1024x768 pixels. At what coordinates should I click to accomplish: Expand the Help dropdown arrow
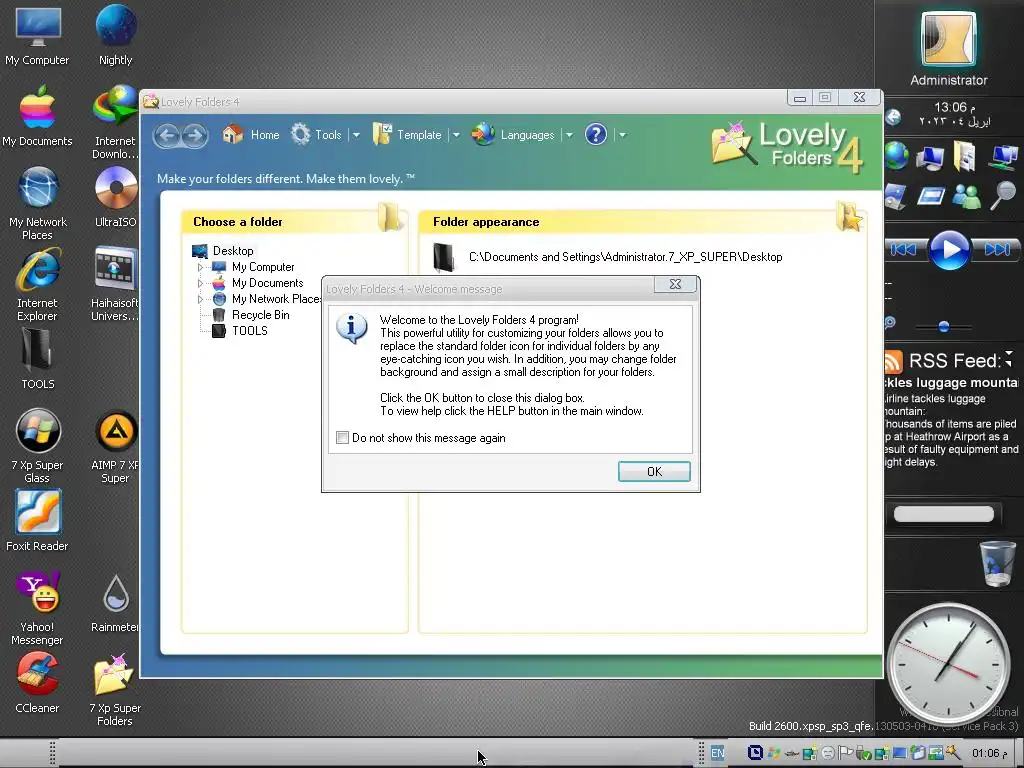pos(622,135)
